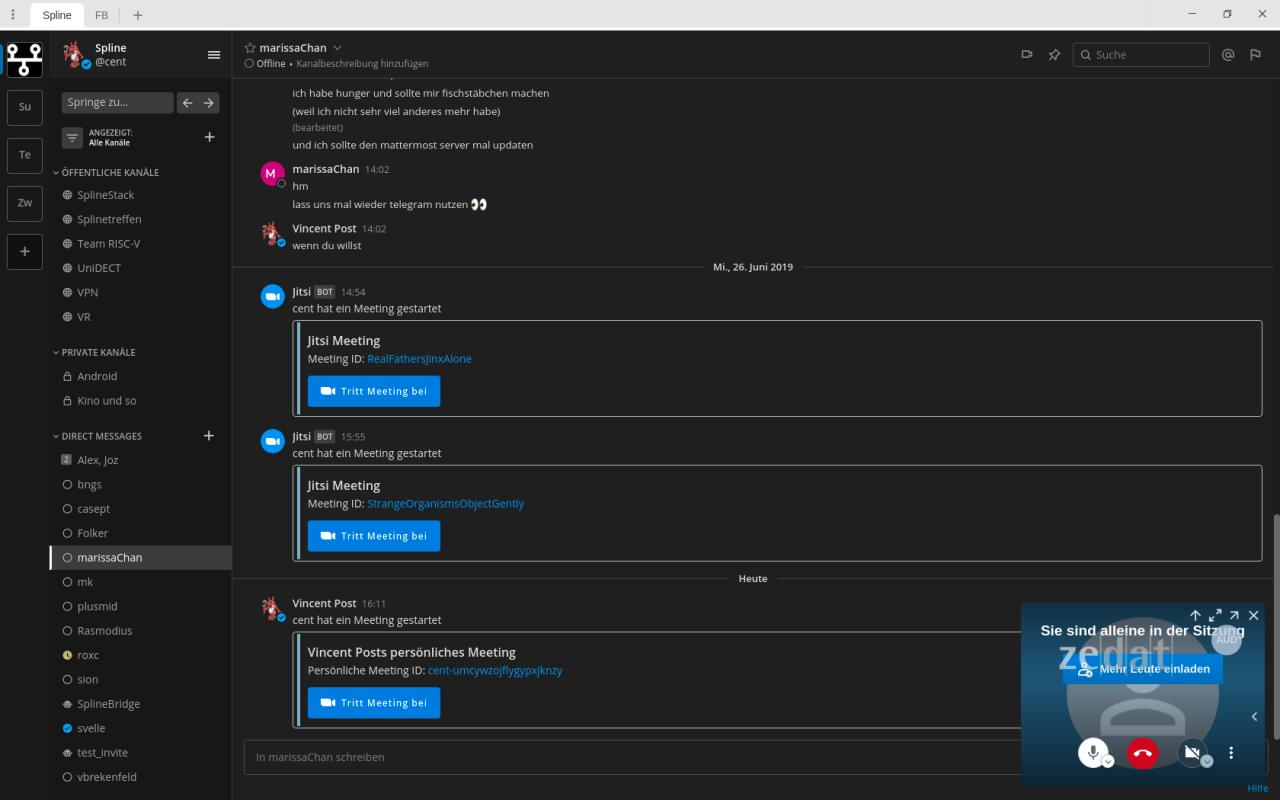Viewport: 1280px width, 800px height.
Task: View saved posts using the flag icon
Action: [x=1255, y=55]
